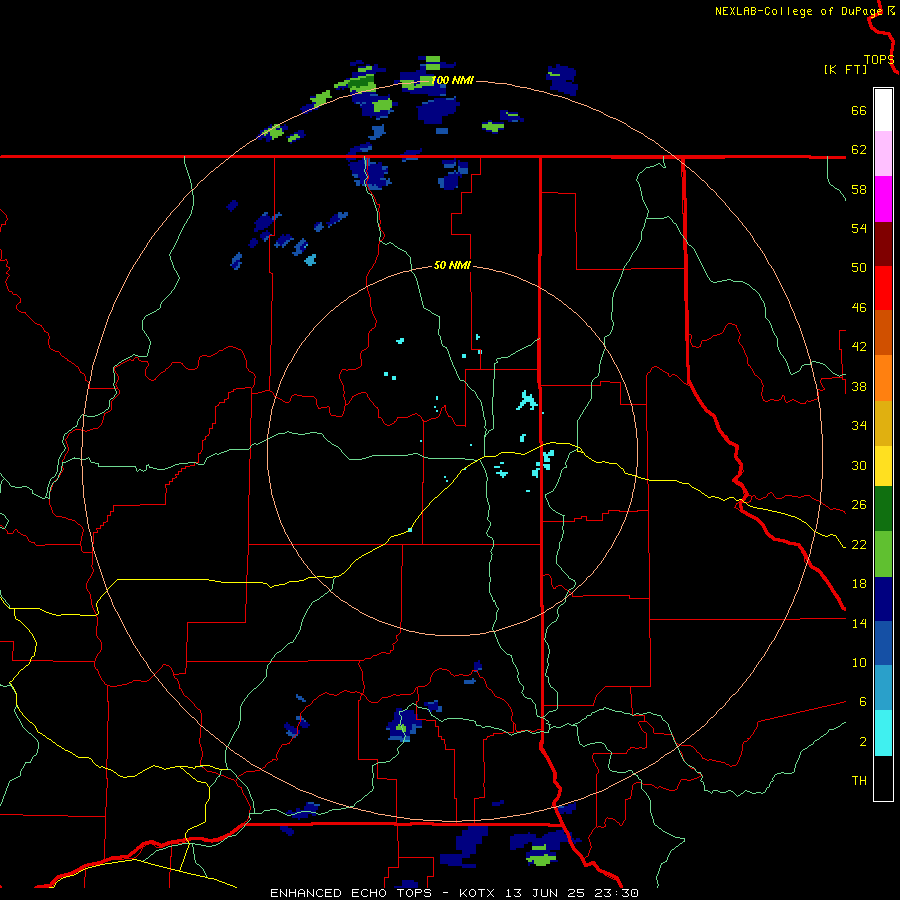Click the medium blue legend swatch
The image size is (900, 900).
pyautogui.click(x=883, y=643)
